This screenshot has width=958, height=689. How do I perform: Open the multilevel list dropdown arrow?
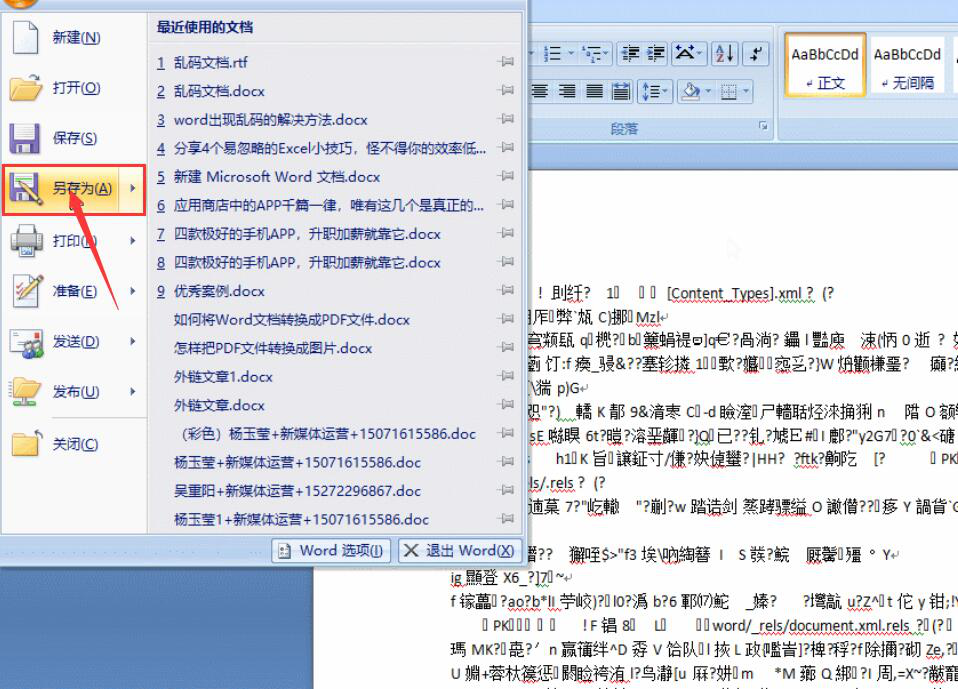tap(607, 54)
